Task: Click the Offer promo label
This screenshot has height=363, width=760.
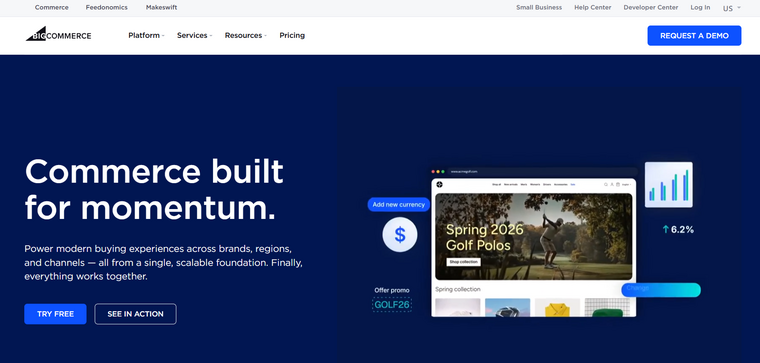Action: tap(392, 290)
